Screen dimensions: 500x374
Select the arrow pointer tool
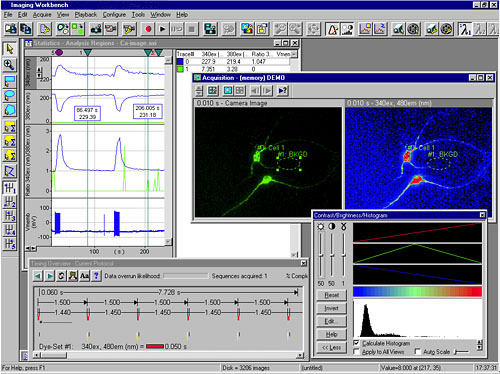click(10, 49)
